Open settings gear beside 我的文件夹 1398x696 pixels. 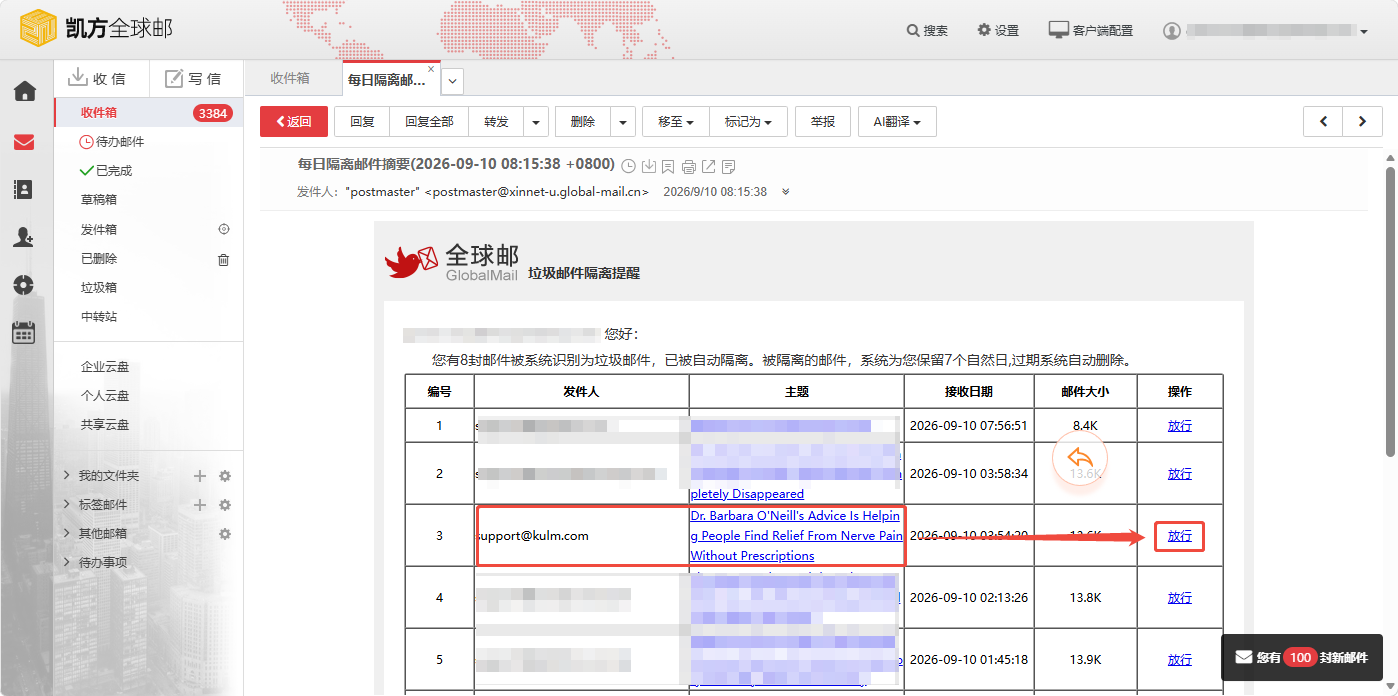coord(225,476)
